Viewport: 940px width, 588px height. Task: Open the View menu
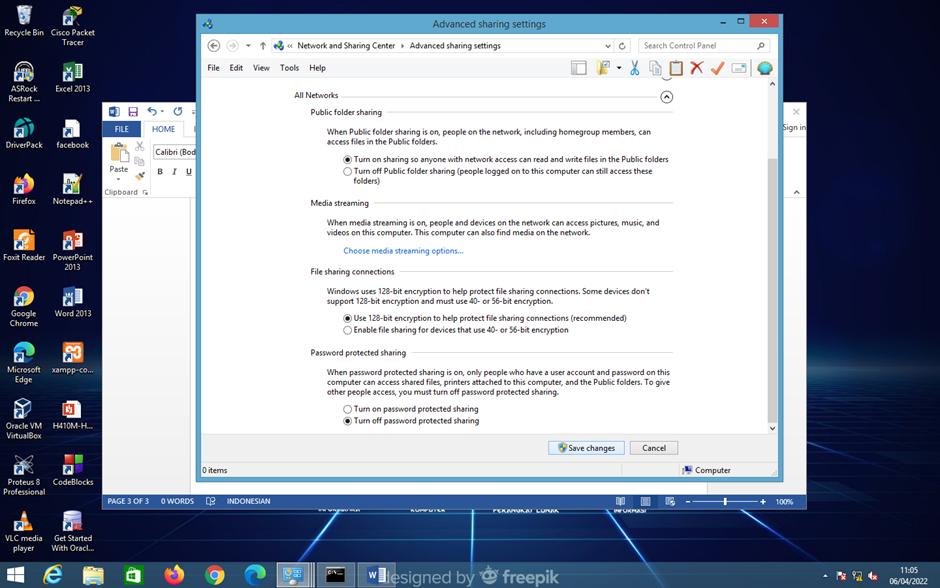point(261,68)
